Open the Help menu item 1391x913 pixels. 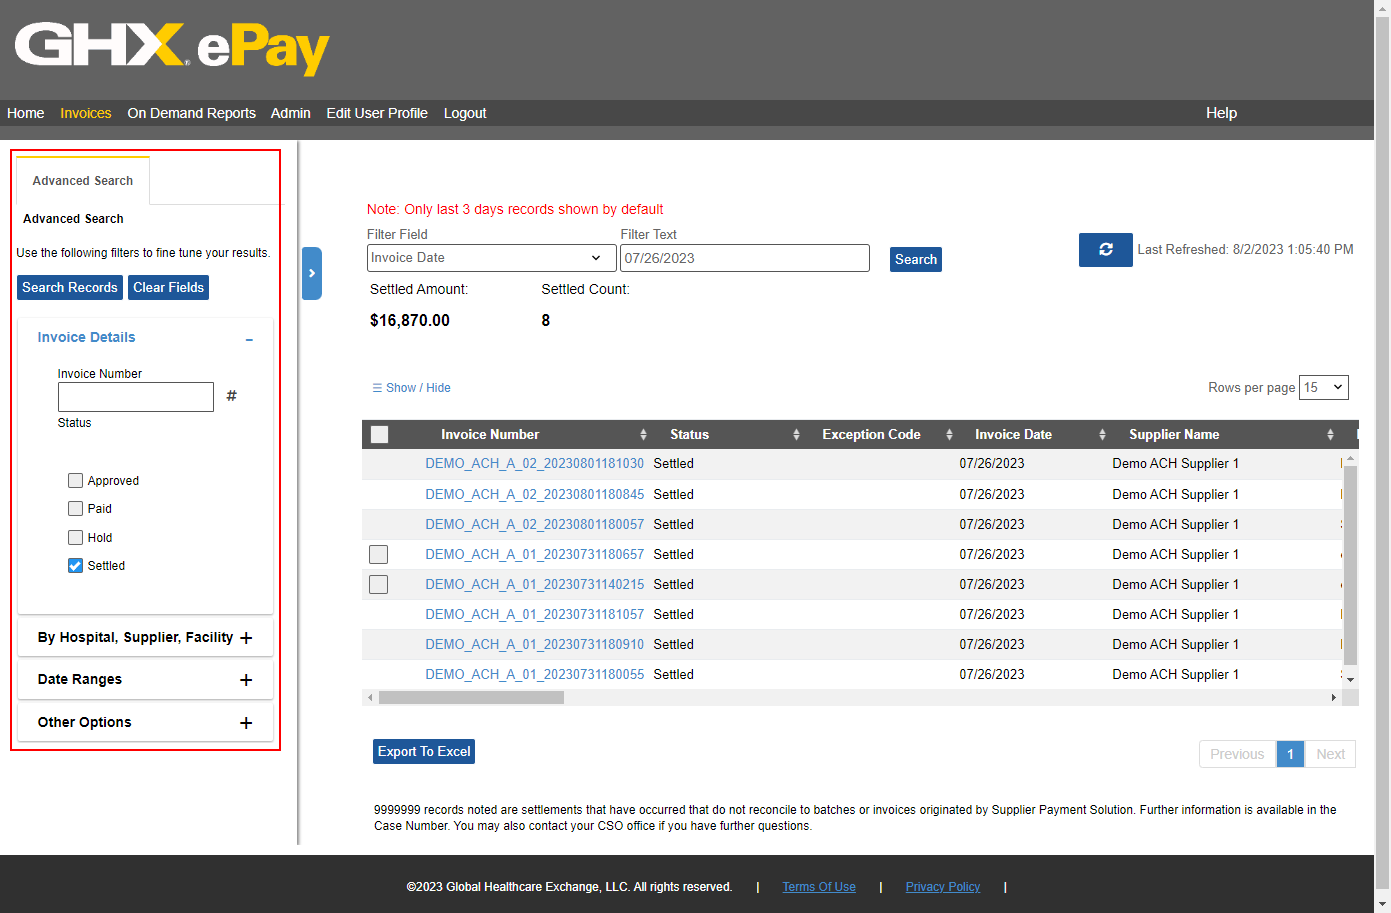pyautogui.click(x=1221, y=113)
